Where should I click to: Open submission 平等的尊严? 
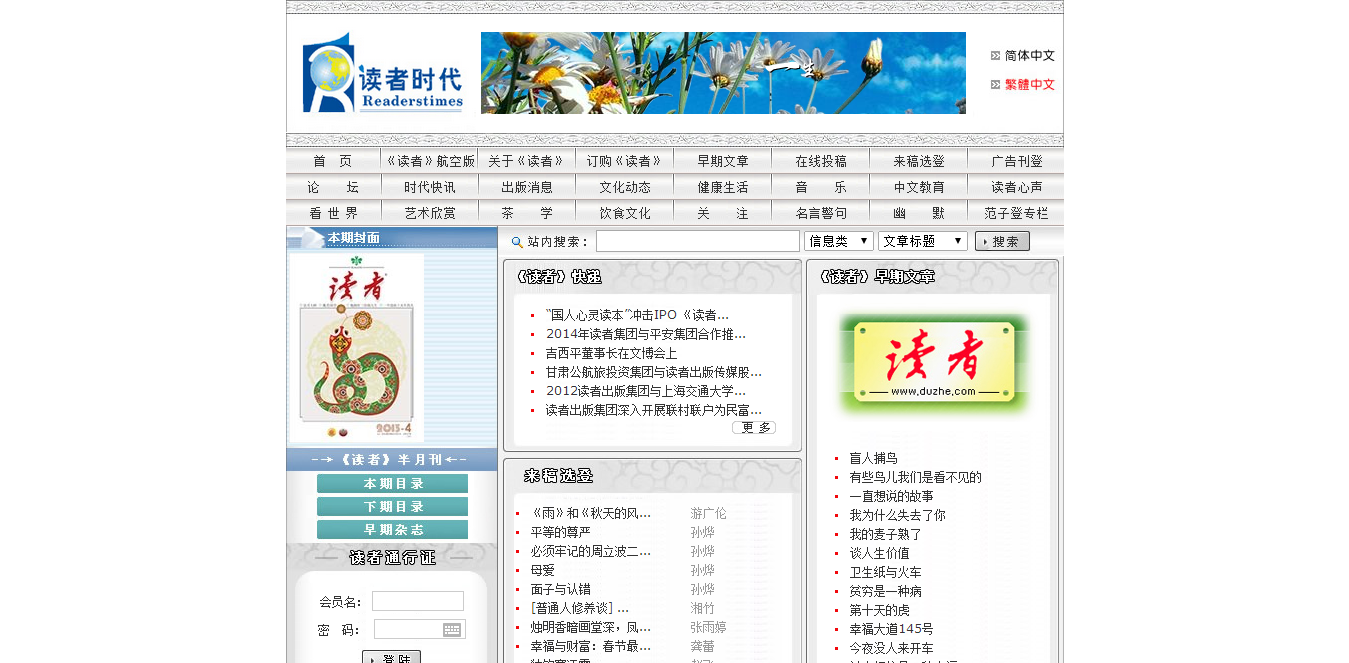[x=560, y=532]
